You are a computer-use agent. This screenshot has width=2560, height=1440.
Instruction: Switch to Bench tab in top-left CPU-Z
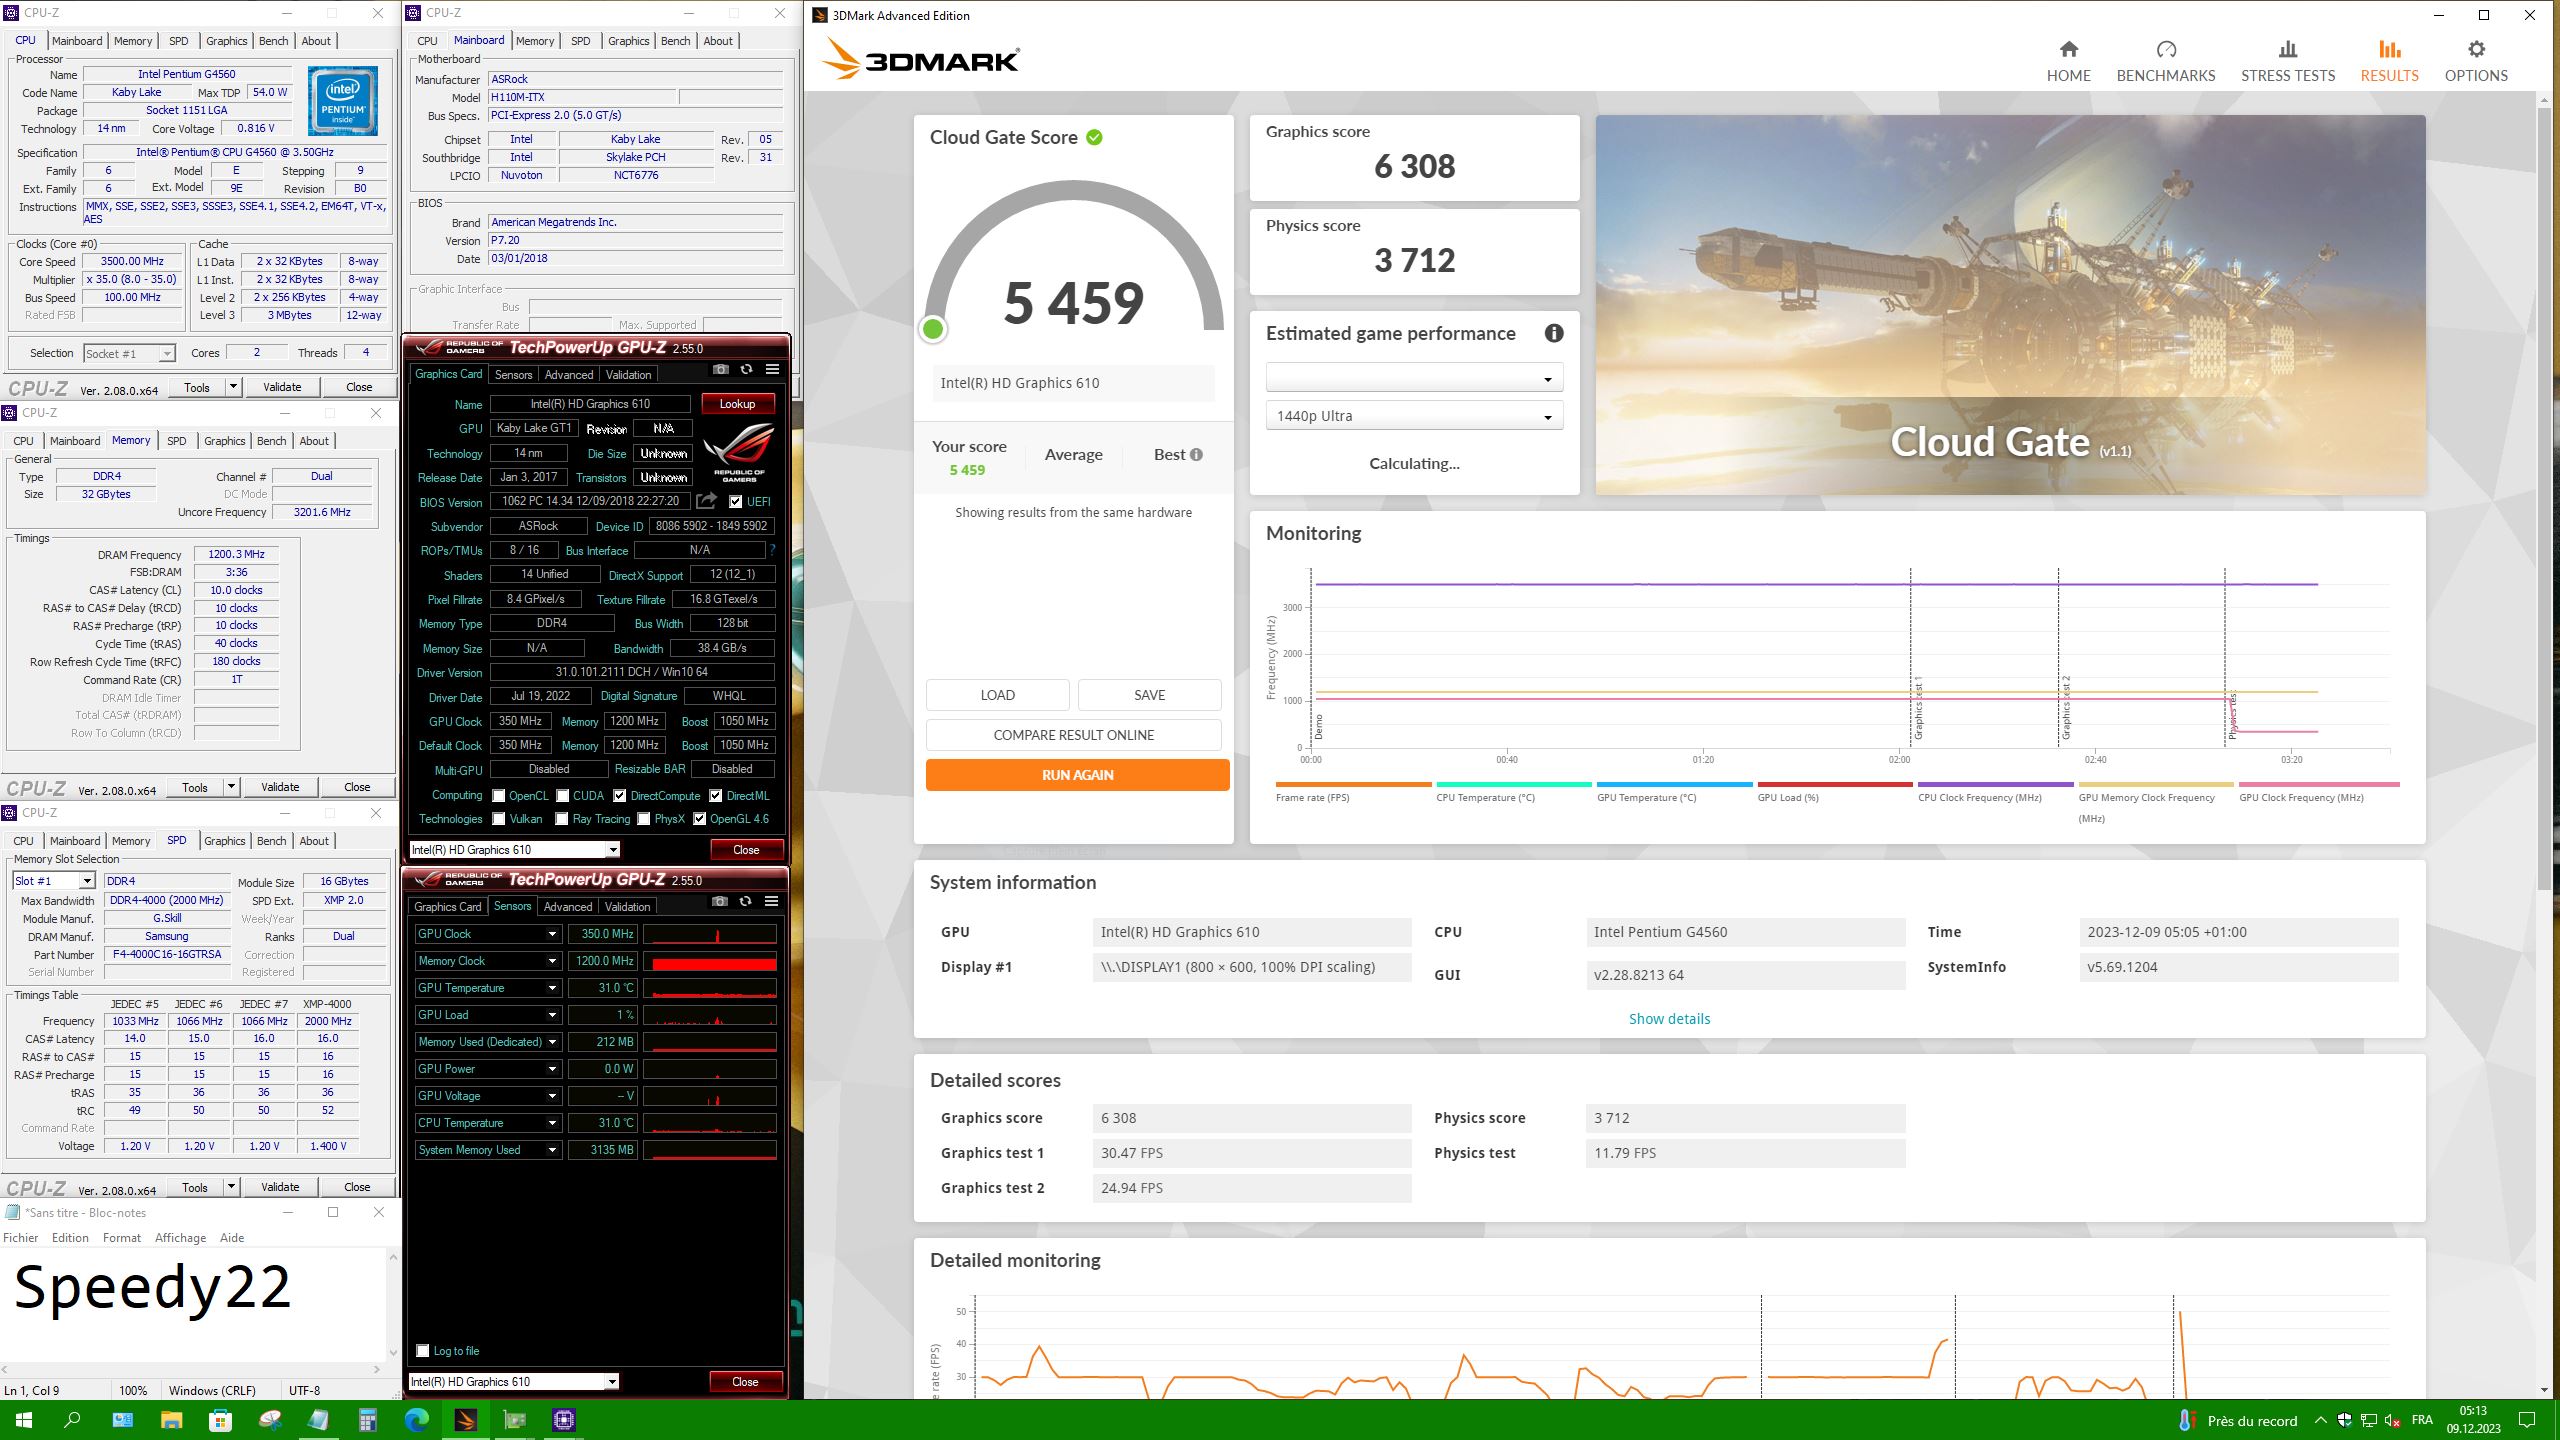(x=273, y=41)
